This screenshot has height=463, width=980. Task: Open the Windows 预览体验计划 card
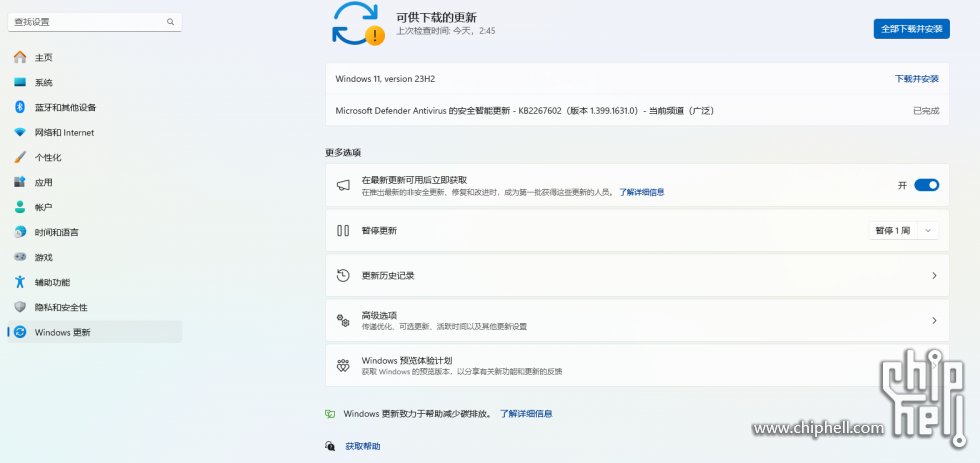[x=637, y=366]
